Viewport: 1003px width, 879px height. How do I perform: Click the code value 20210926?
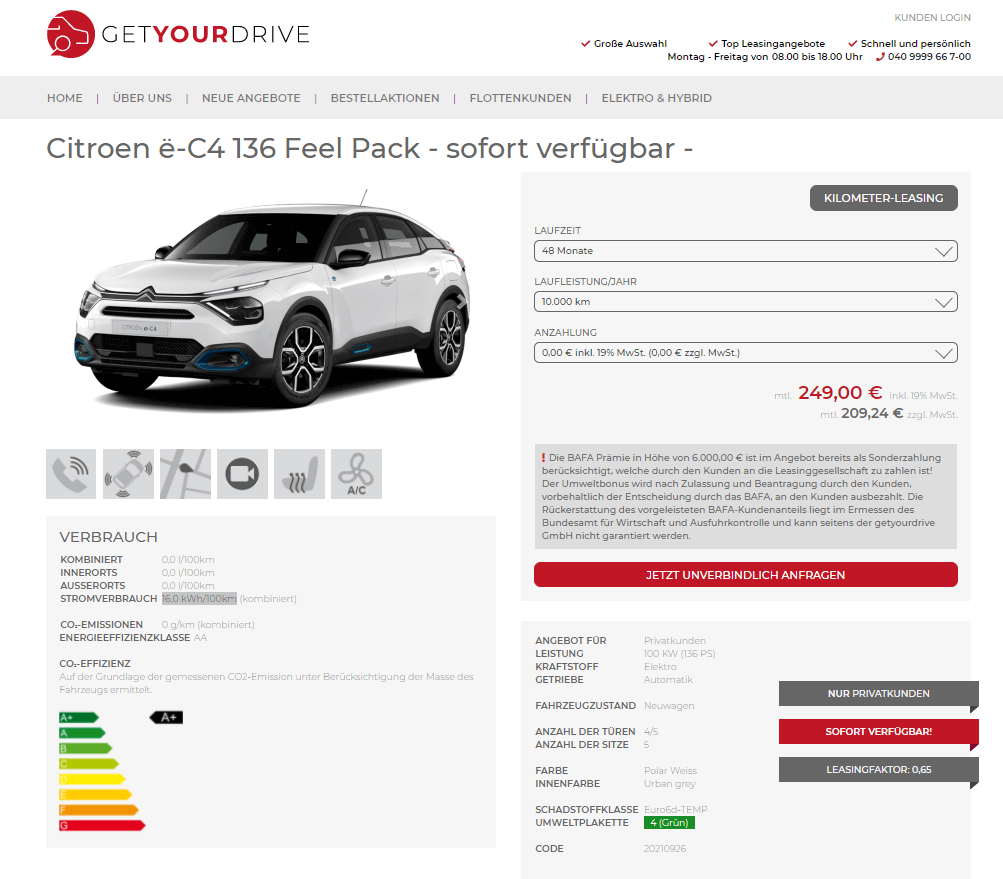[x=665, y=849]
